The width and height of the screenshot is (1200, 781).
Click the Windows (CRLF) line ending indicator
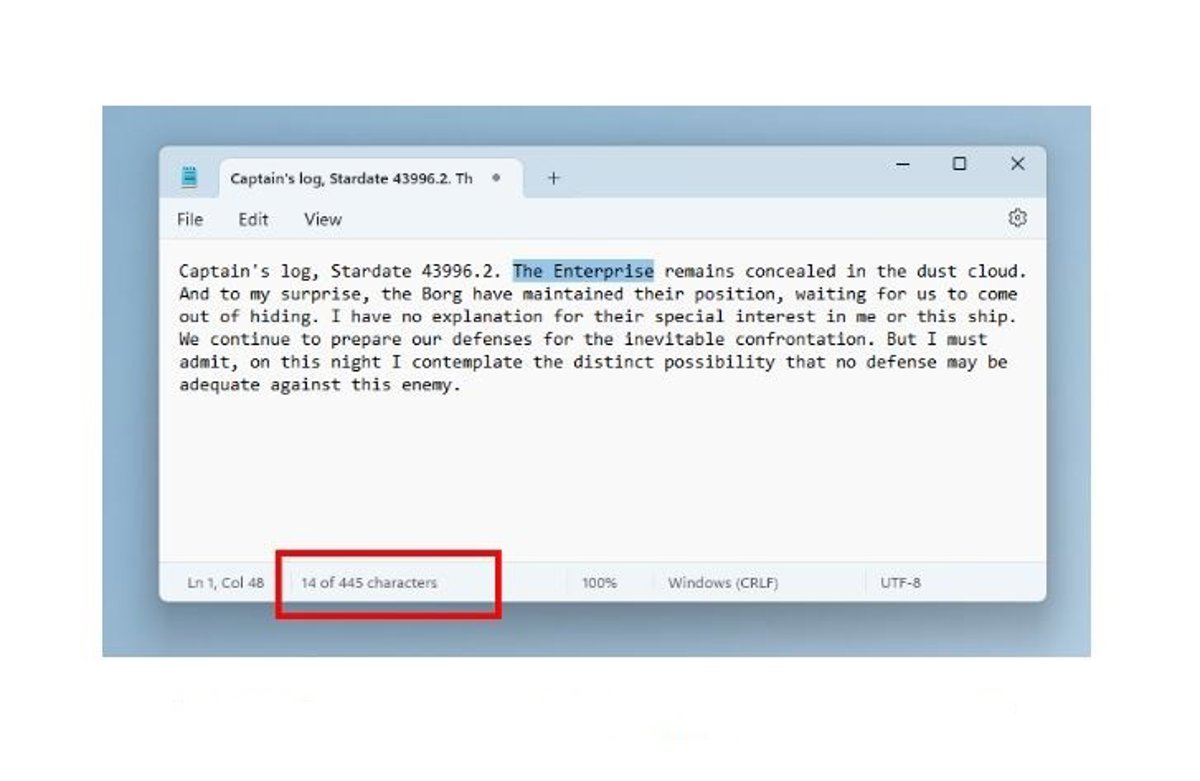click(x=723, y=582)
